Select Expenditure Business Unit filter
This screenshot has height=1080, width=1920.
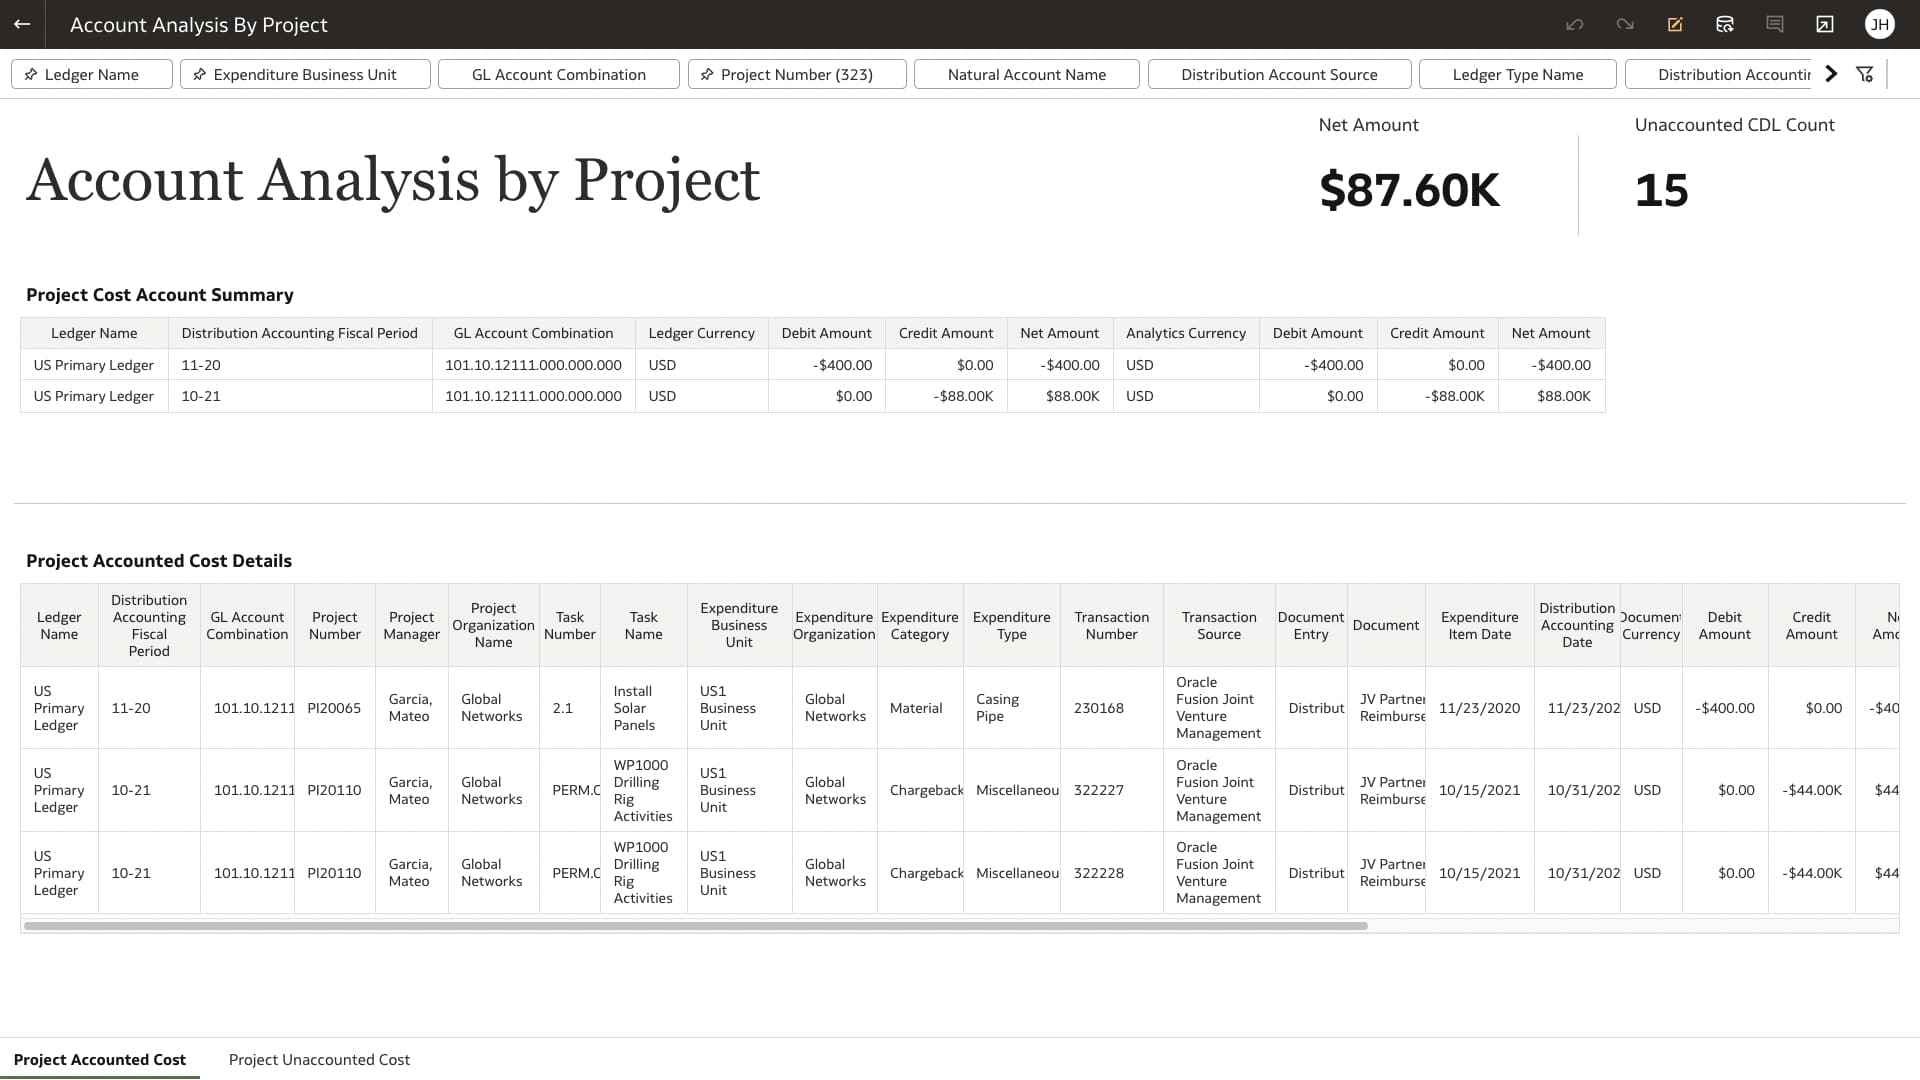(305, 74)
